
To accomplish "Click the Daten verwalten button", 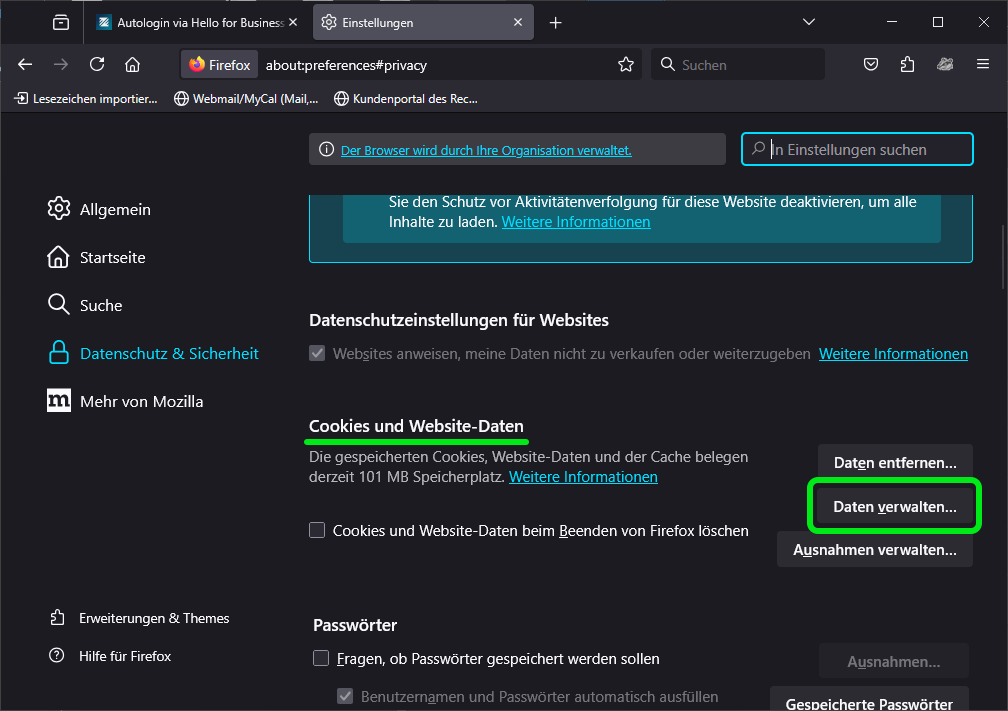I will point(894,507).
